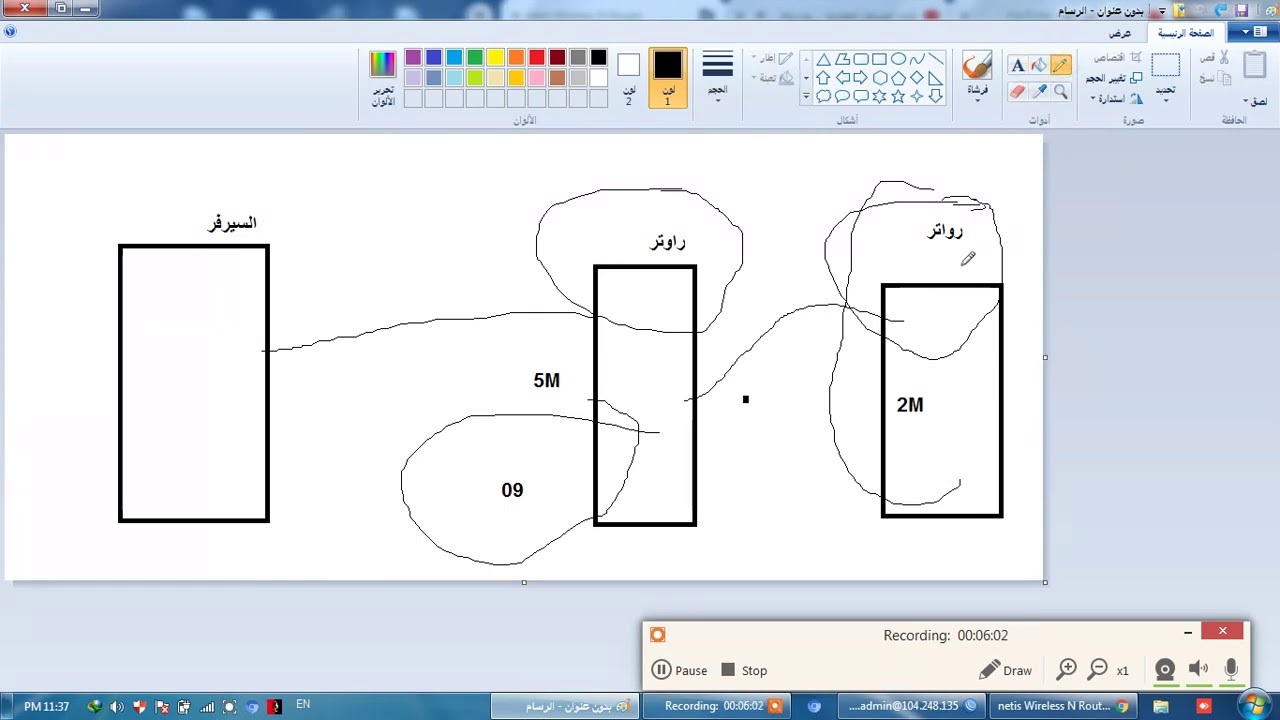The width and height of the screenshot is (1280, 720).
Task: Click the taskbar clock 11:37 PM
Action: 47,706
